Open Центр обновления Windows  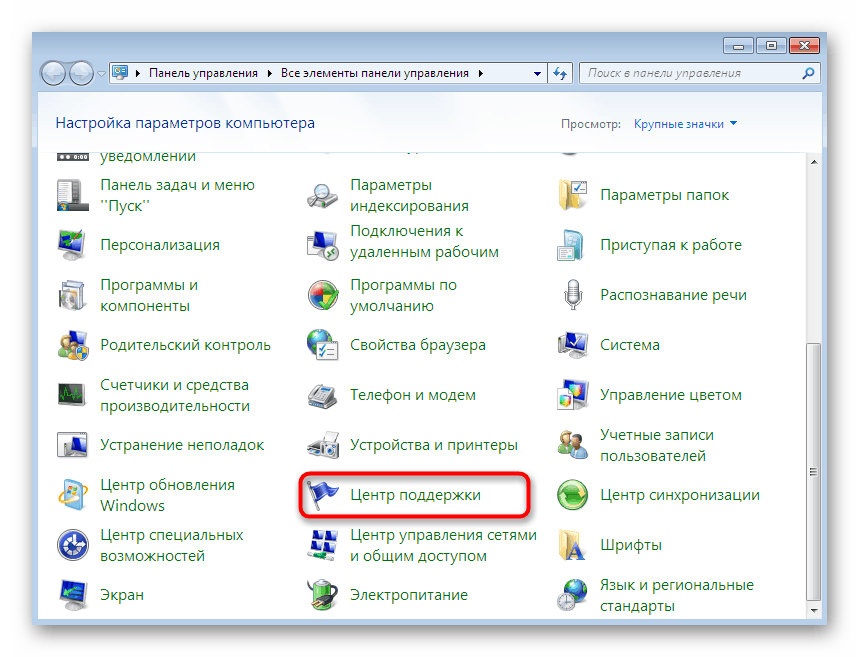pyautogui.click(x=165, y=494)
